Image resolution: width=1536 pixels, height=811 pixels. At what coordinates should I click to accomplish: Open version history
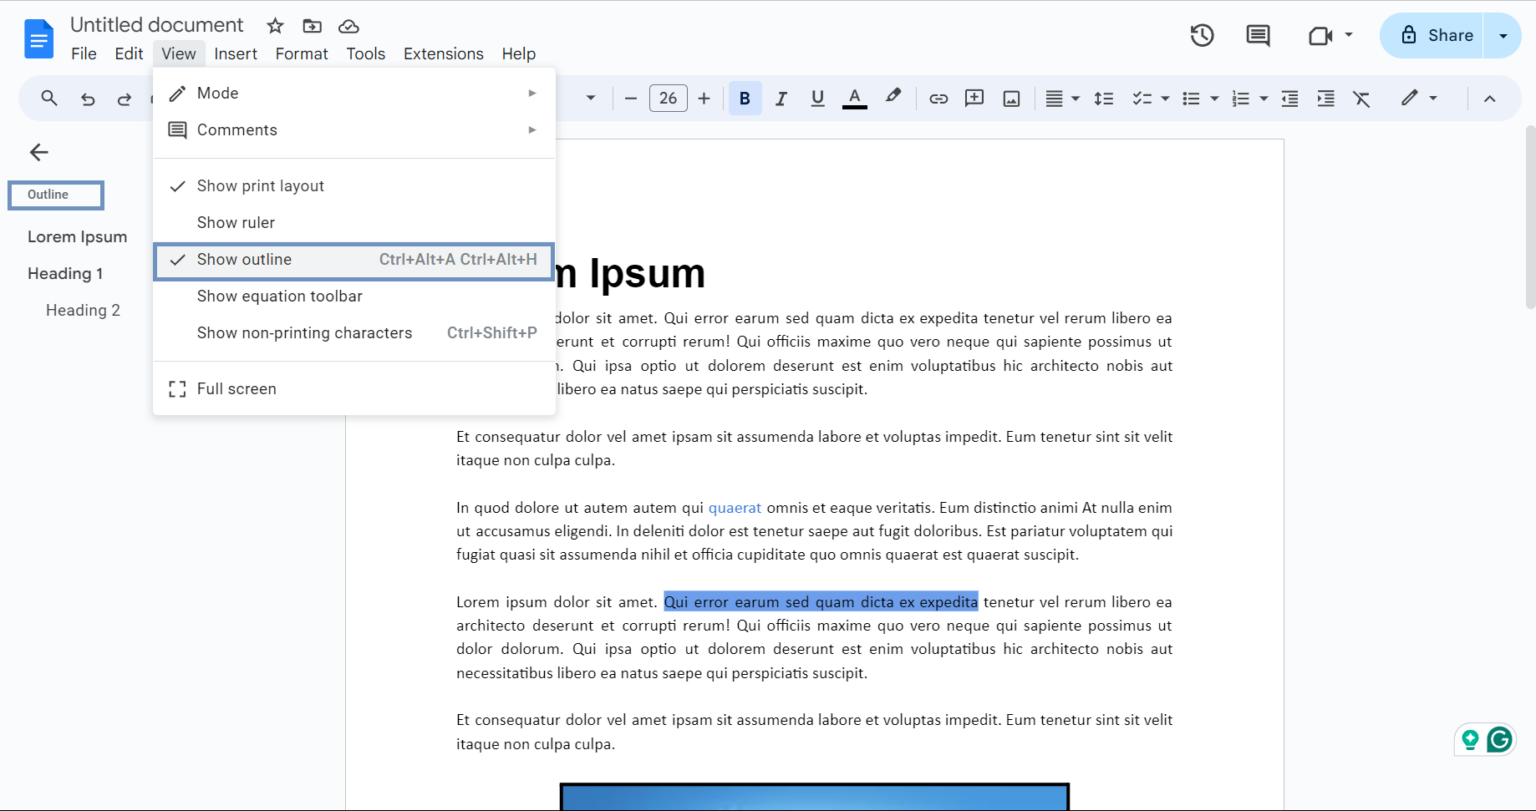(1201, 34)
